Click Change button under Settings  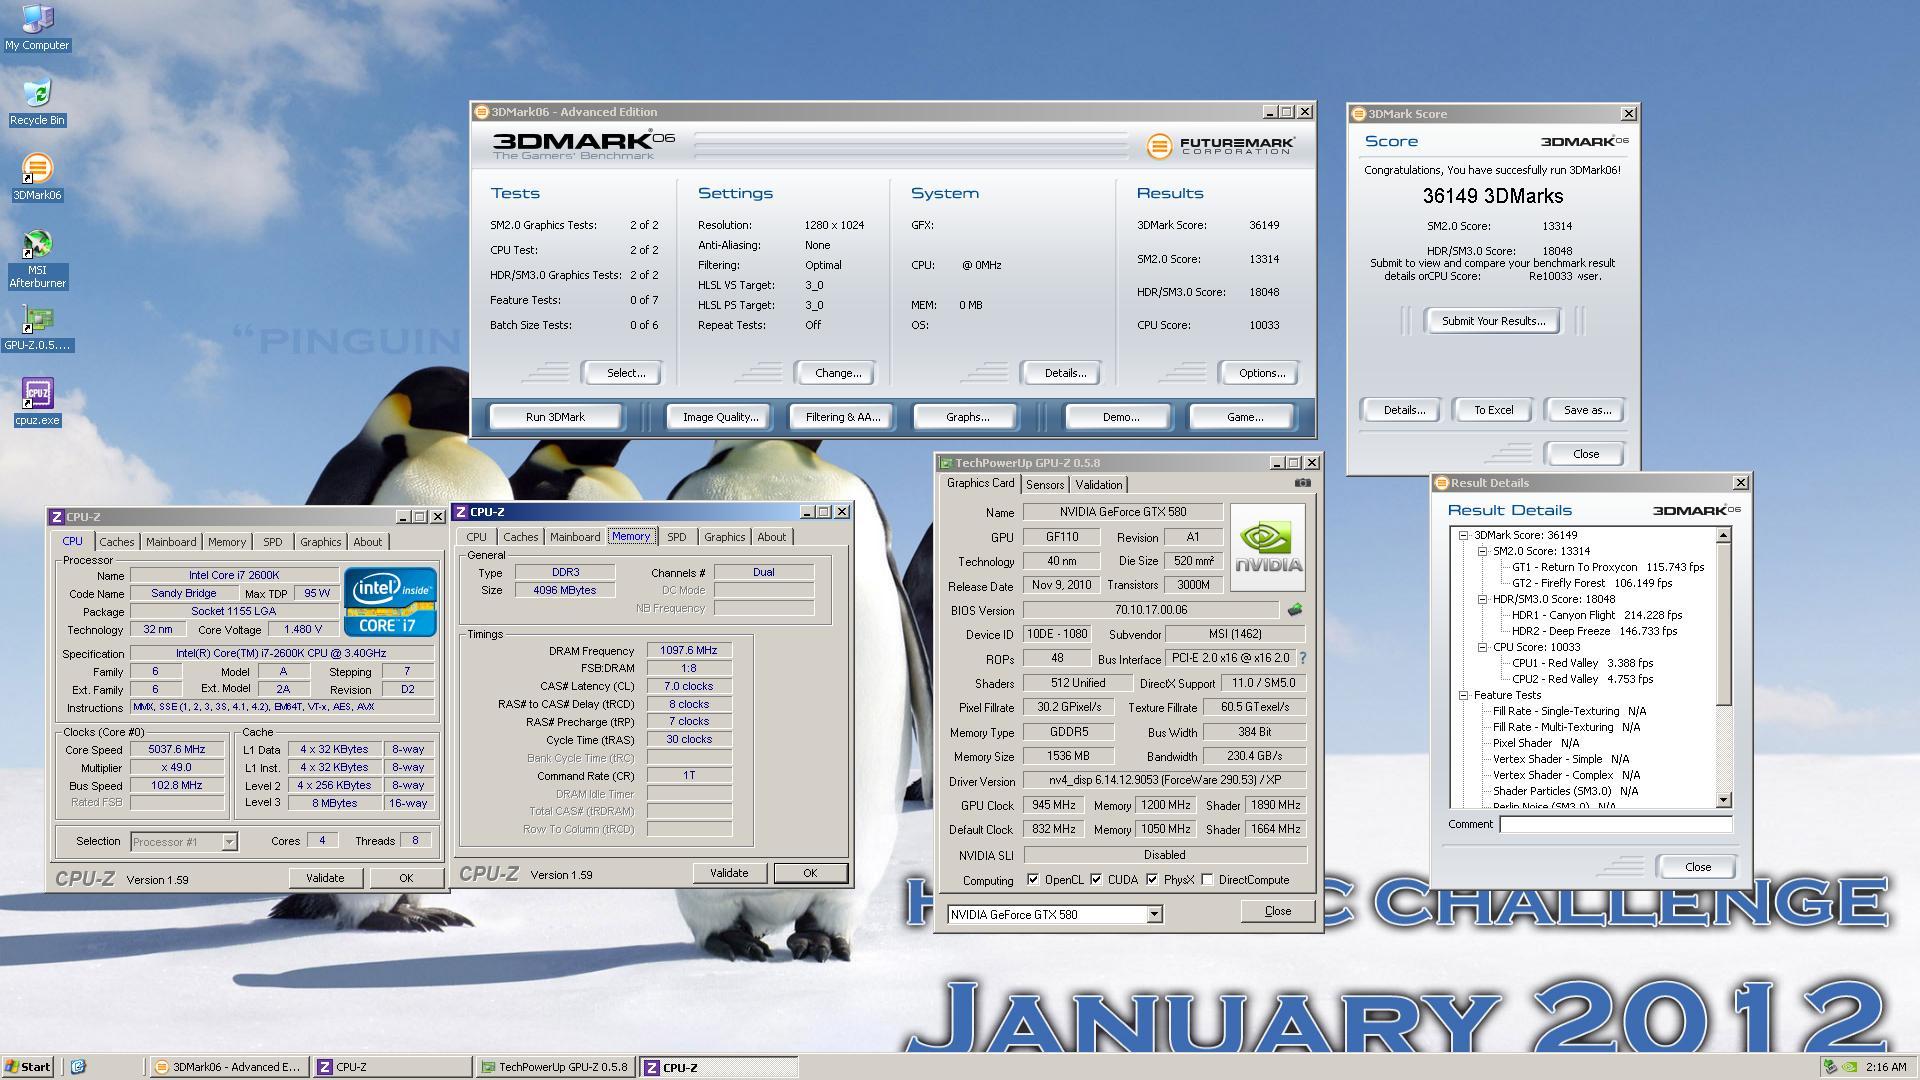click(x=838, y=373)
